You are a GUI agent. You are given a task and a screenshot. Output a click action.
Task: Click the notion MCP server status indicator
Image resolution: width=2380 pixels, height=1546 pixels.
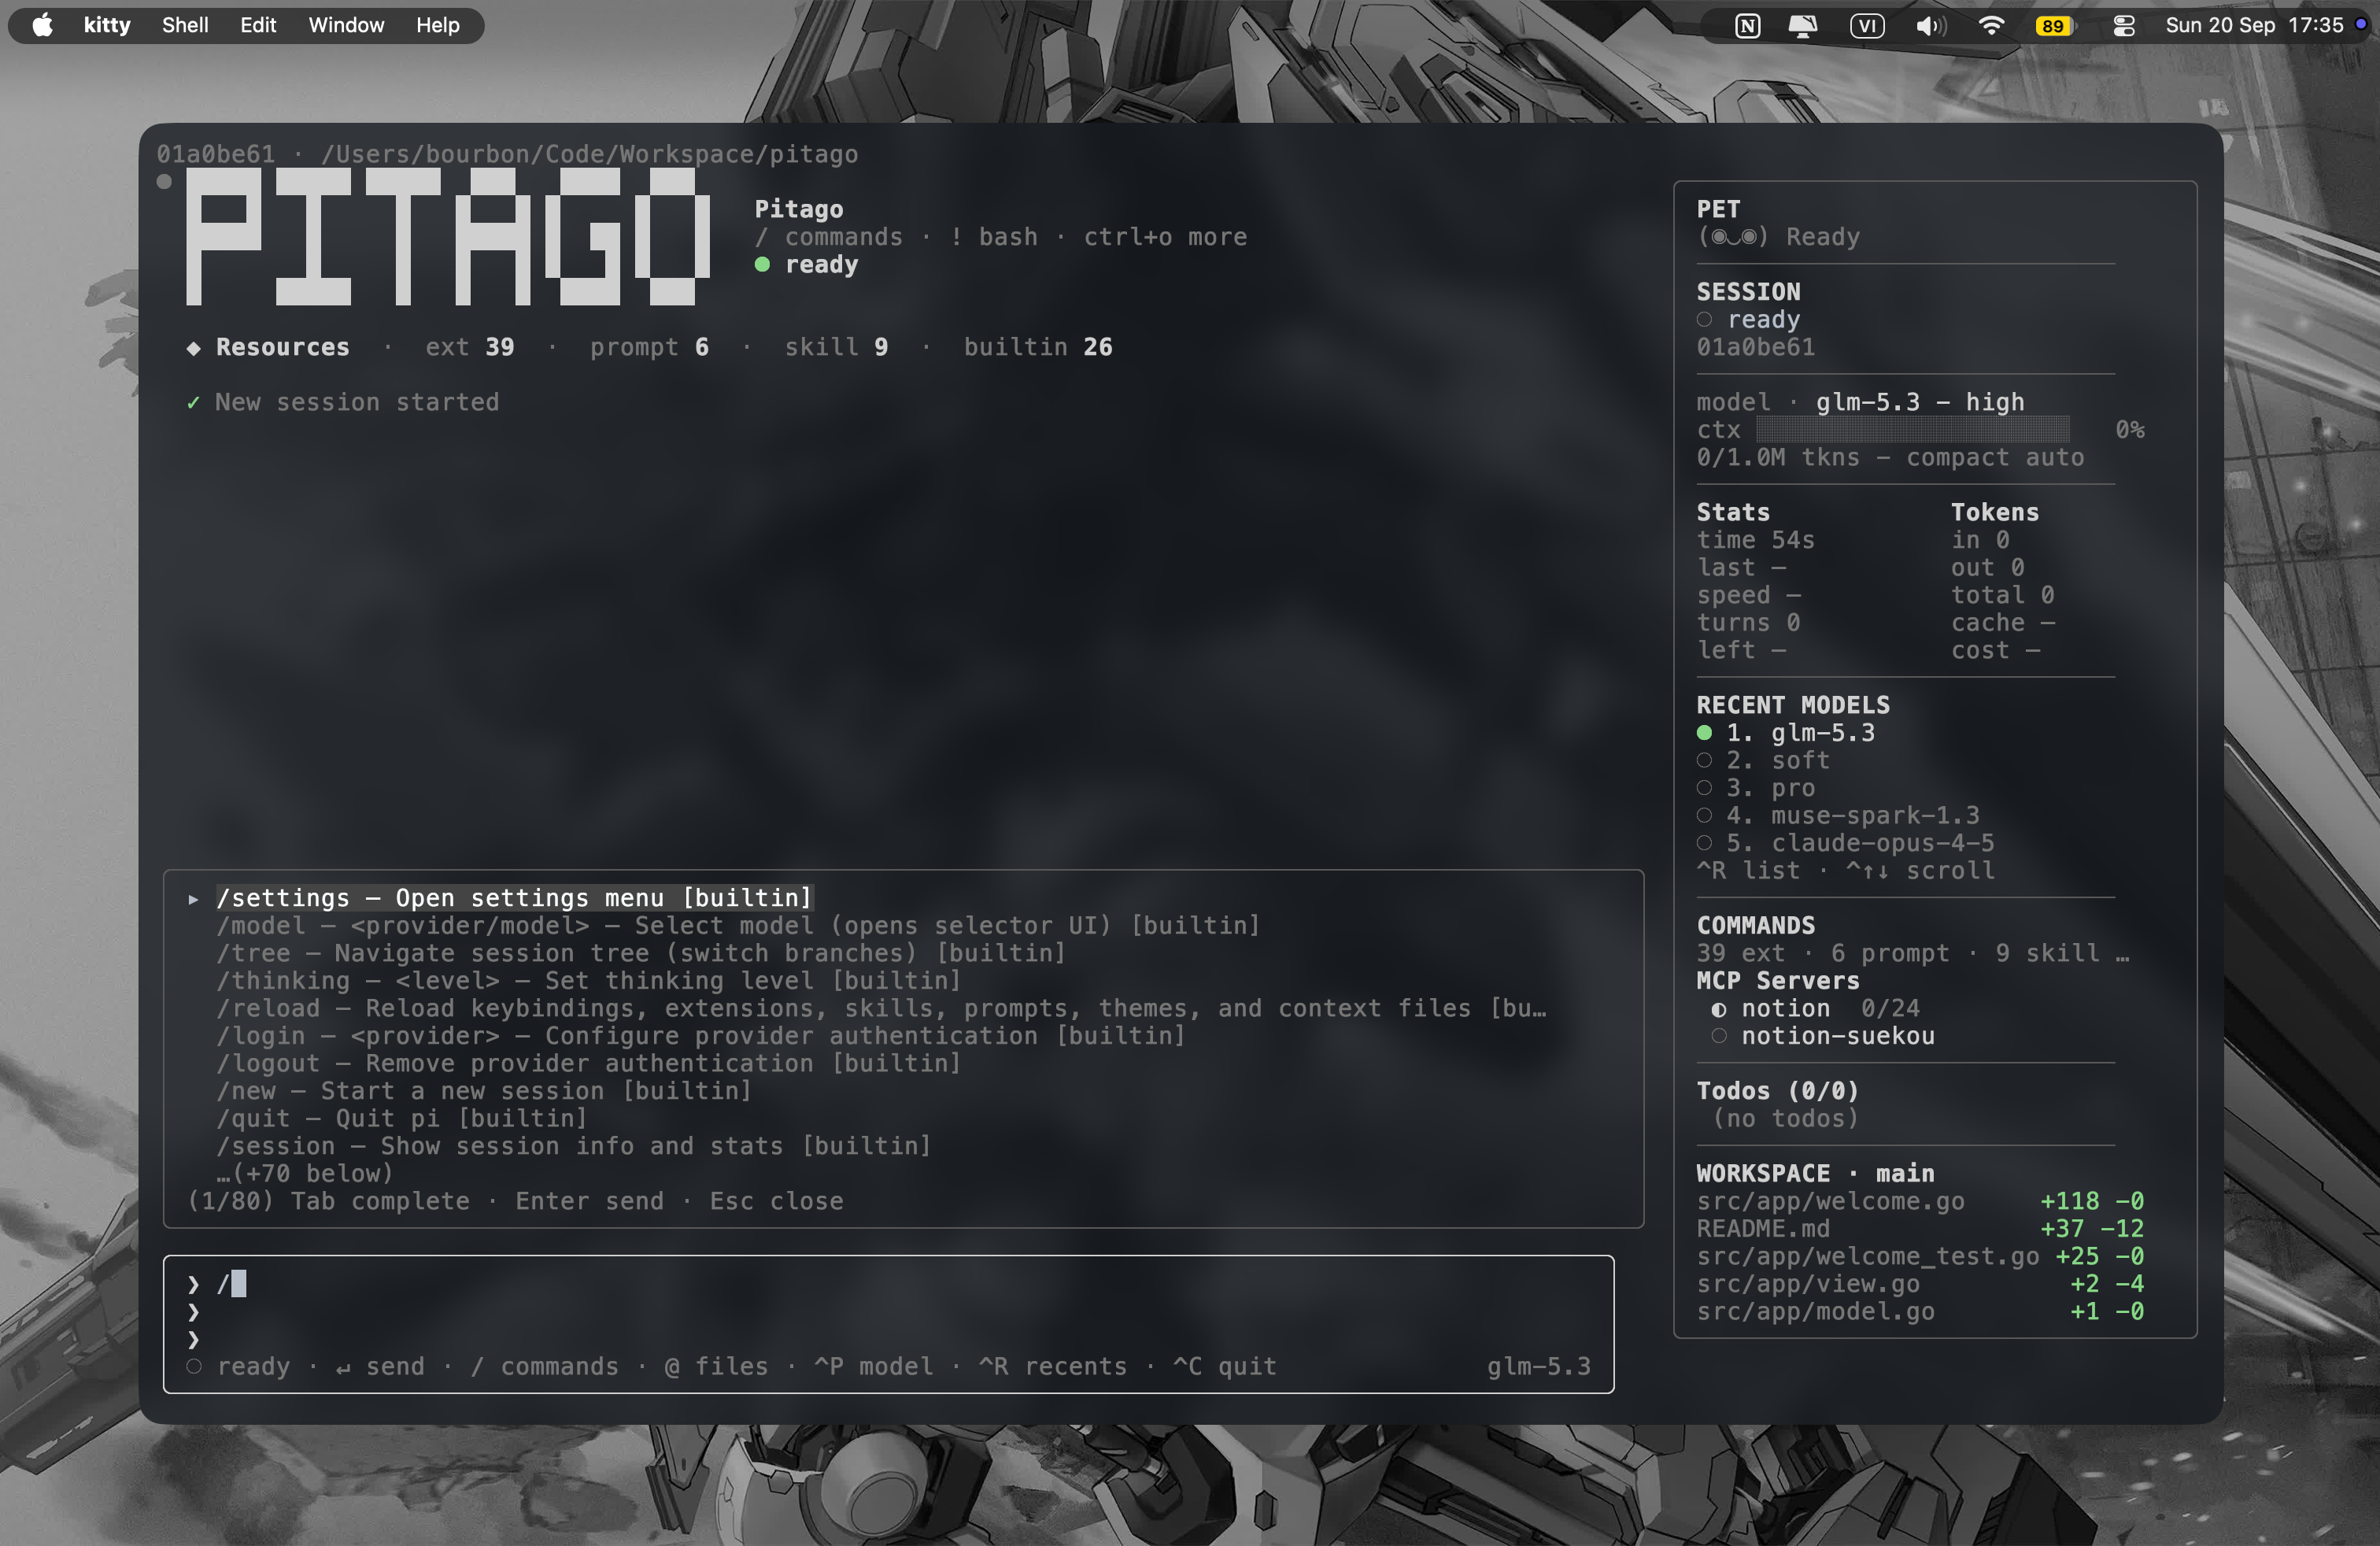[x=1718, y=1009]
